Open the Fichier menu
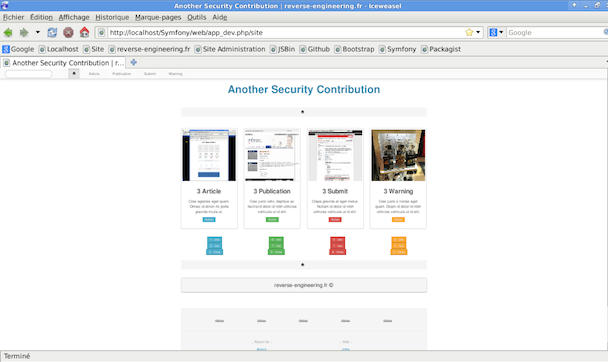The height and width of the screenshot is (362, 608). [x=13, y=17]
